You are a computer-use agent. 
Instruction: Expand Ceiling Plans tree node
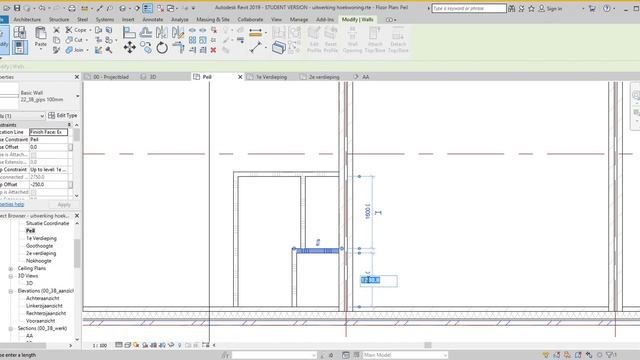tap(11, 269)
